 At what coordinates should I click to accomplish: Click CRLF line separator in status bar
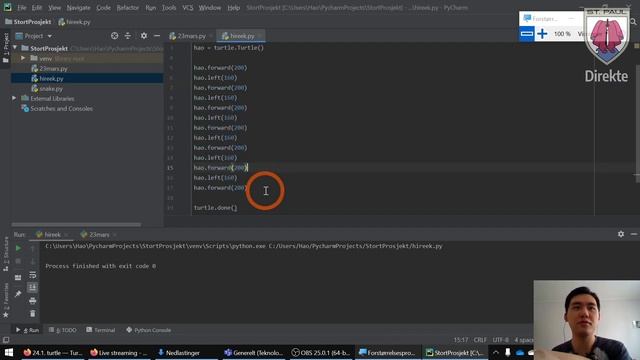[480, 340]
